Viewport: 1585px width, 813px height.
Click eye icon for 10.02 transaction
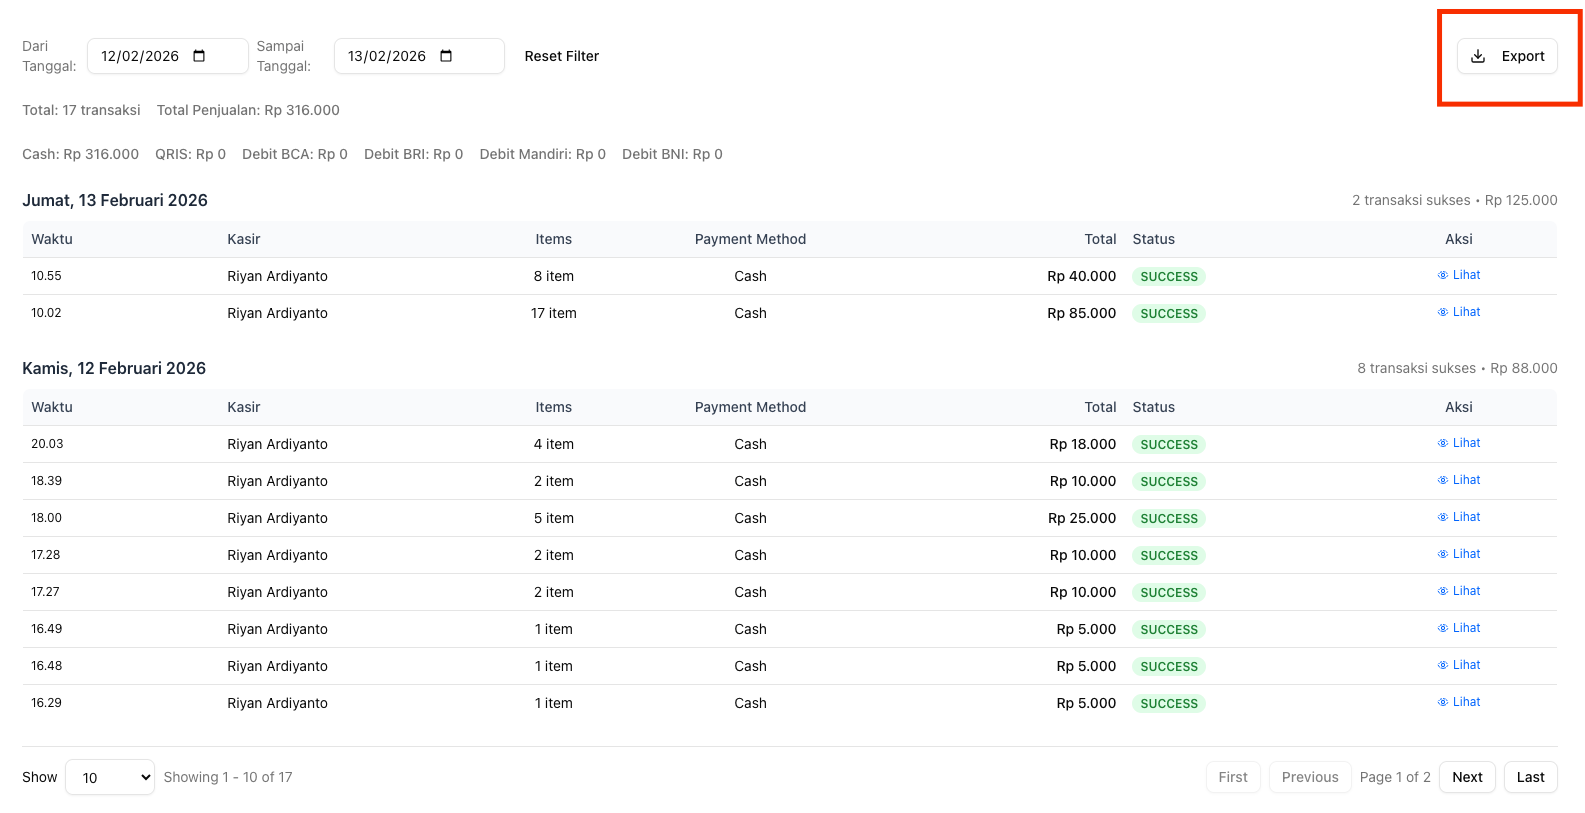click(1443, 312)
